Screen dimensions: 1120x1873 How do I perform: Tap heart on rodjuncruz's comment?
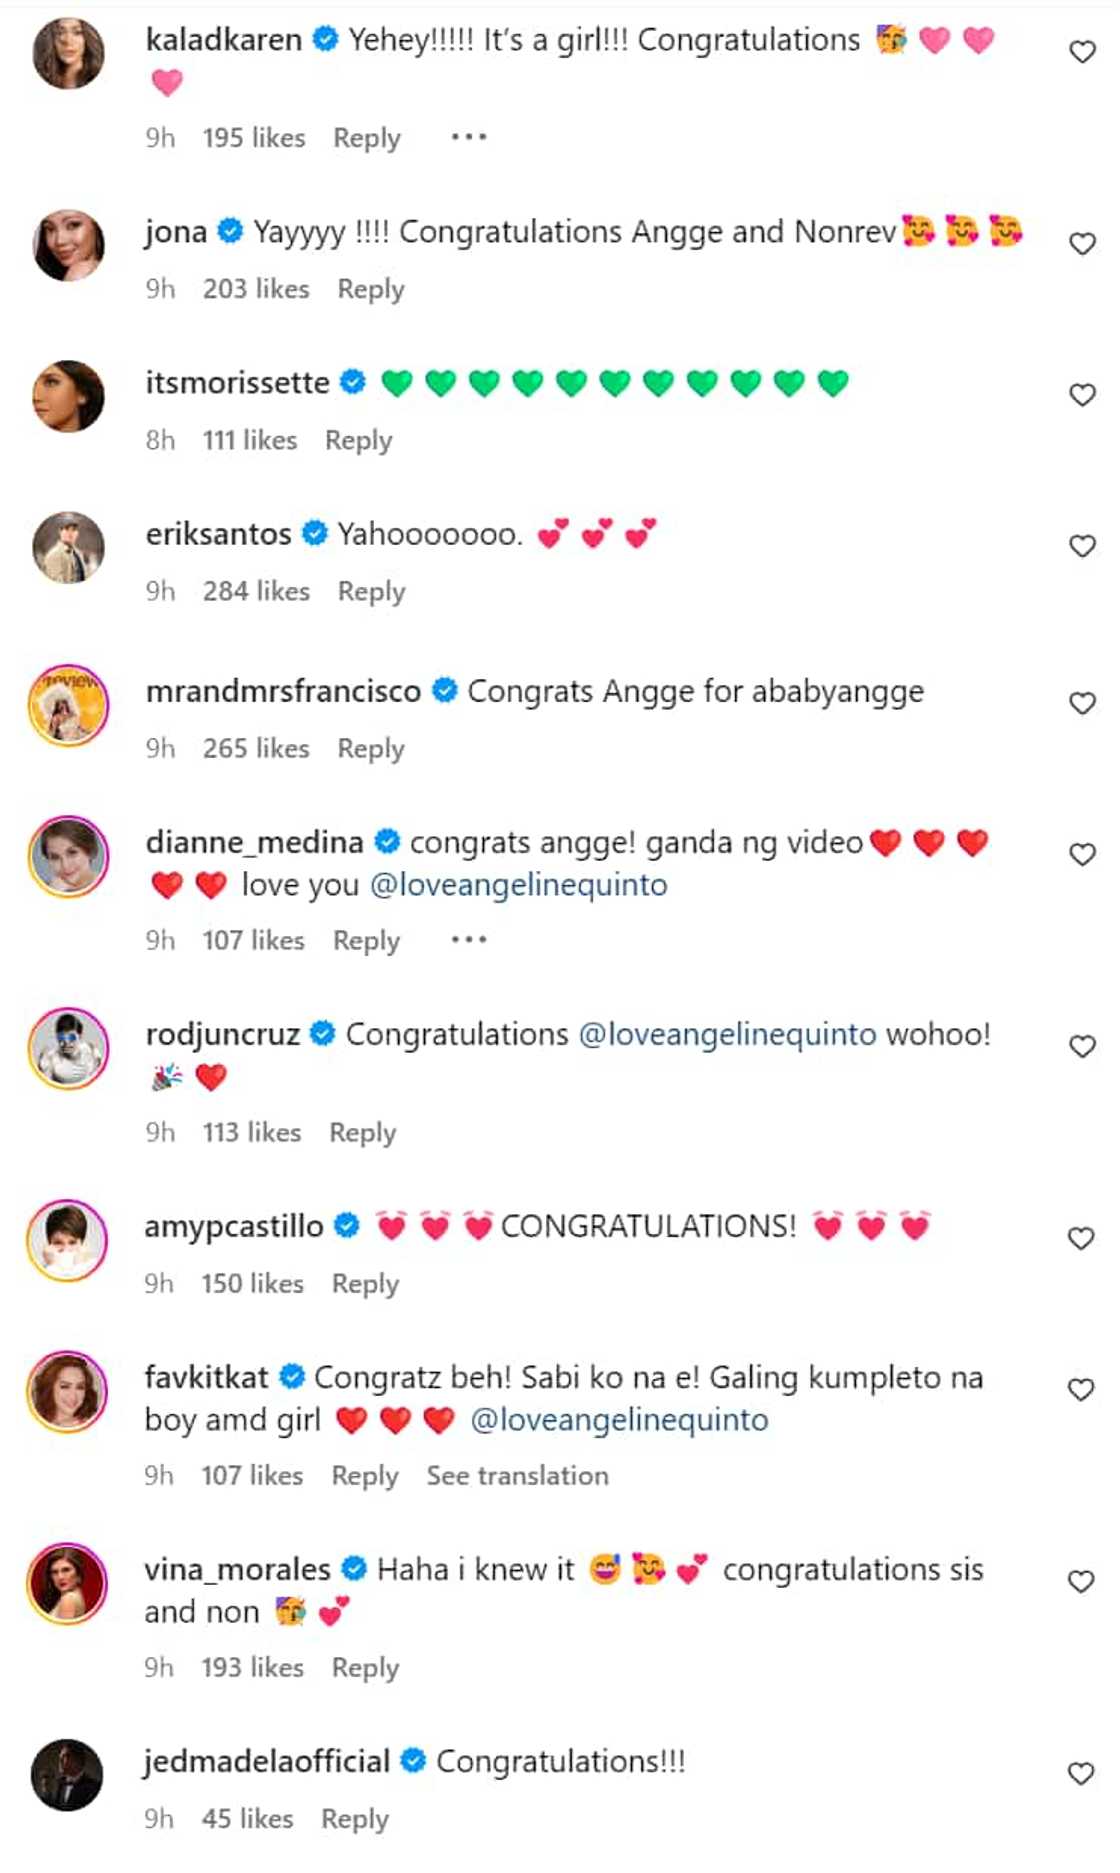(1082, 1046)
